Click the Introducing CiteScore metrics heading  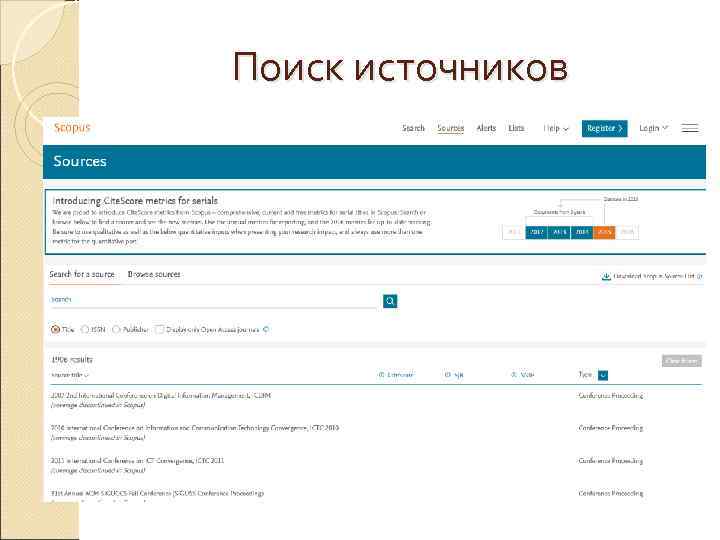click(135, 201)
